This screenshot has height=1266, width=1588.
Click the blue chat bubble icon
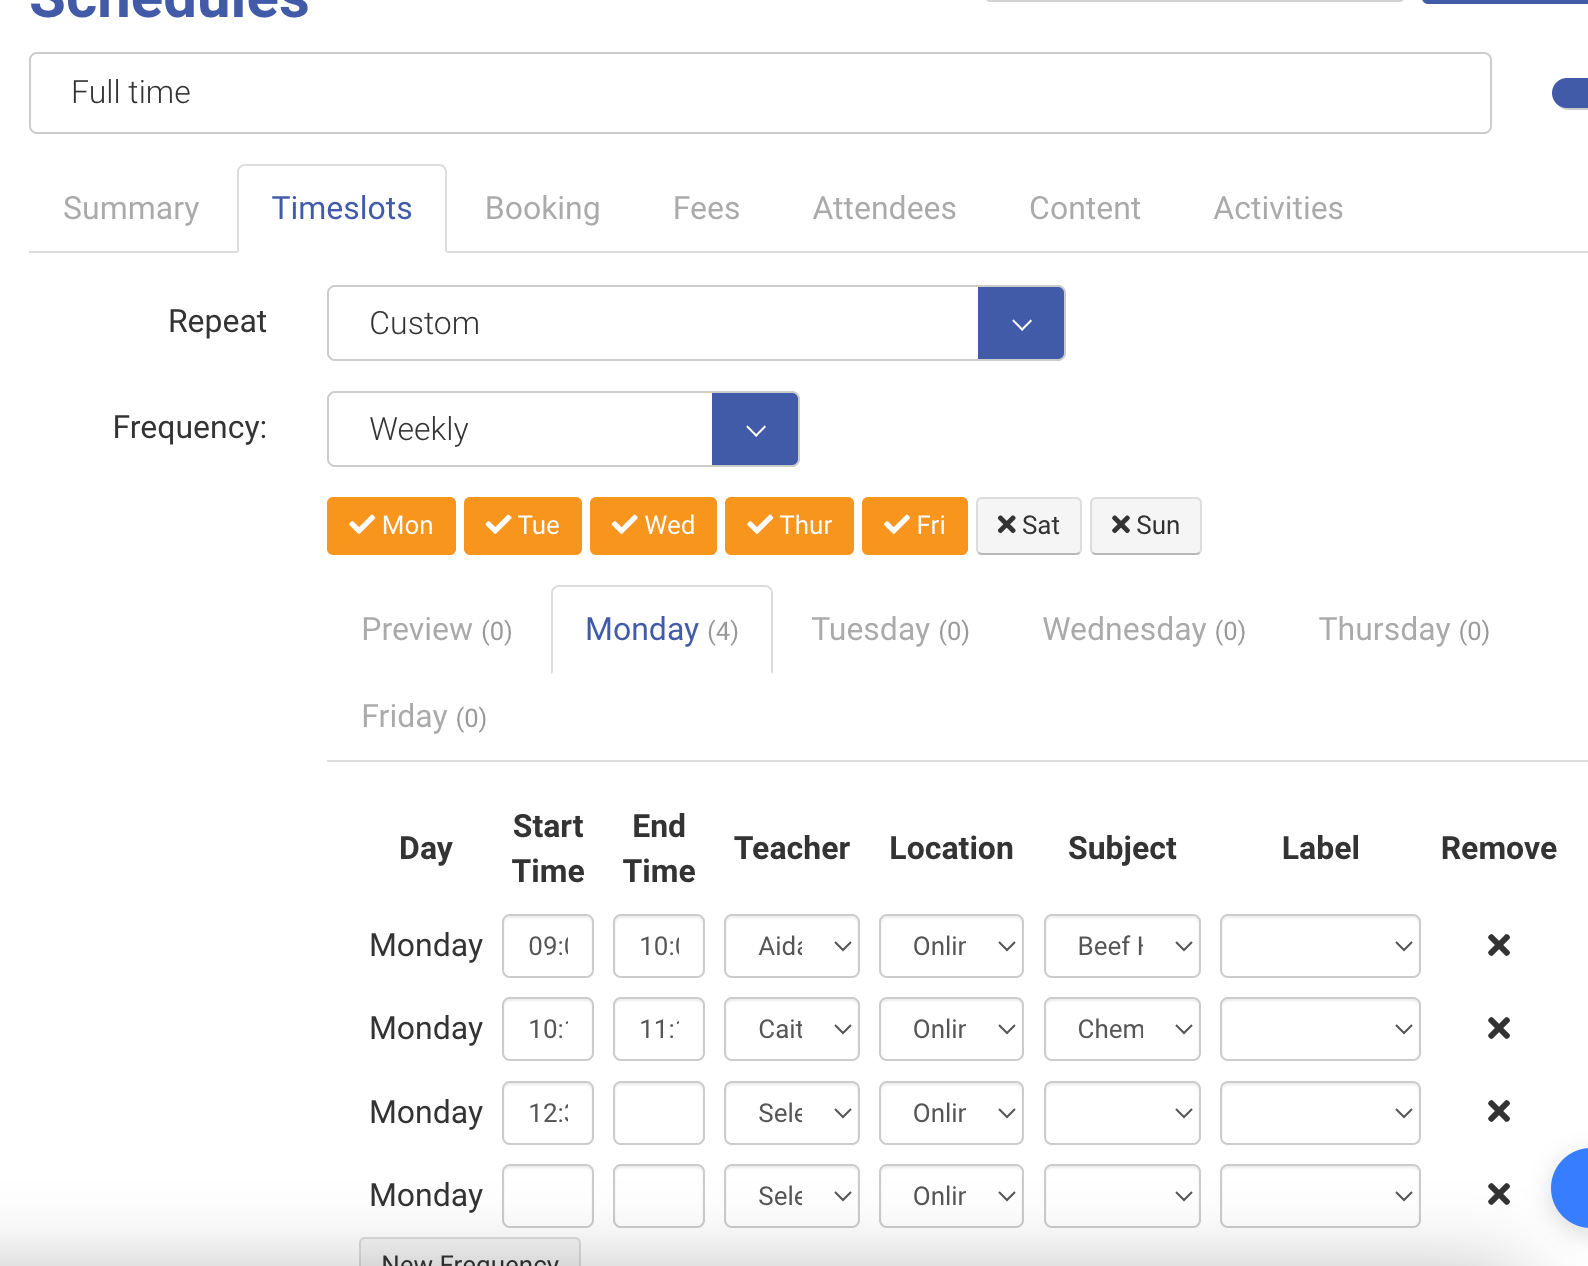[1573, 1187]
